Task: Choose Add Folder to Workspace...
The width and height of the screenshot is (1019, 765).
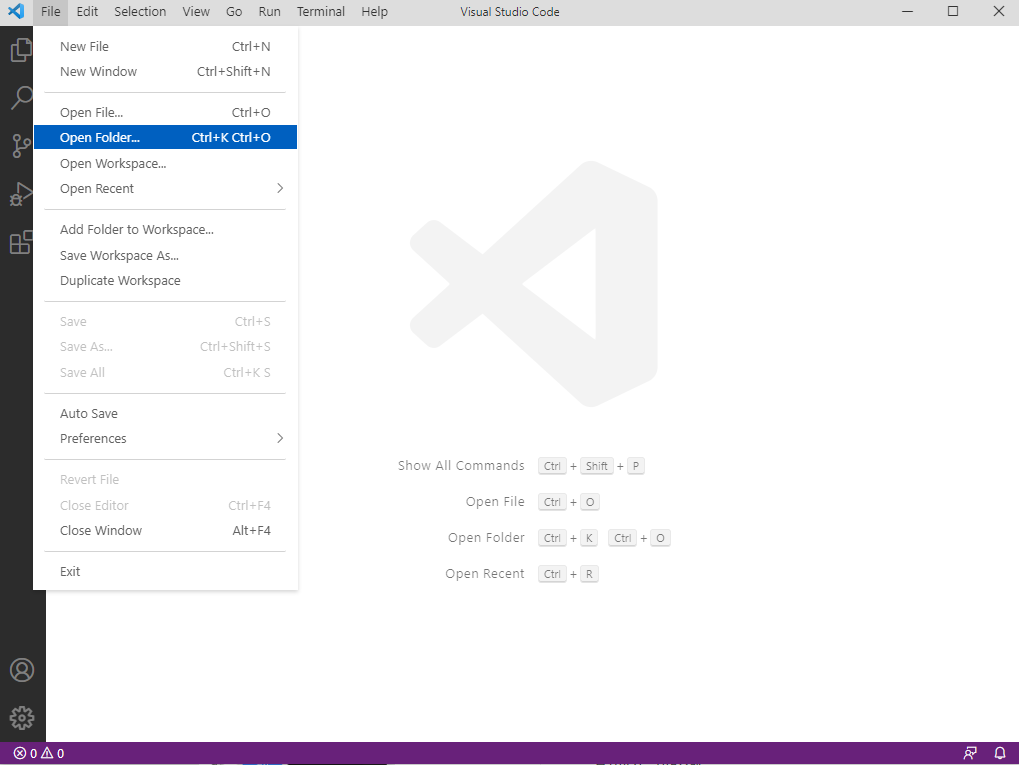Action: (x=165, y=229)
